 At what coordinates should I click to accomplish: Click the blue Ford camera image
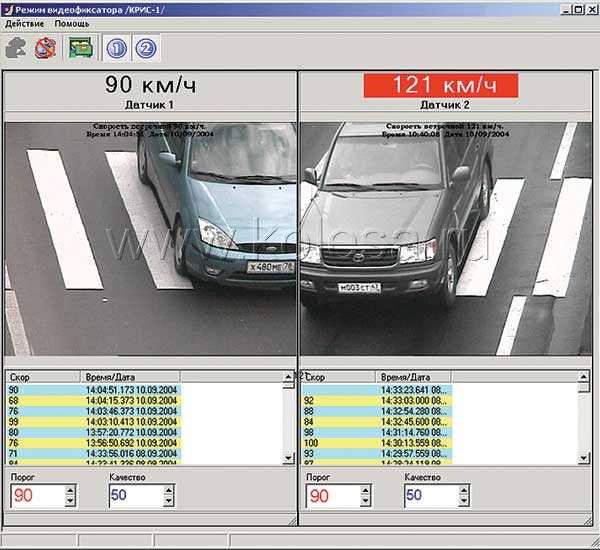(x=150, y=240)
